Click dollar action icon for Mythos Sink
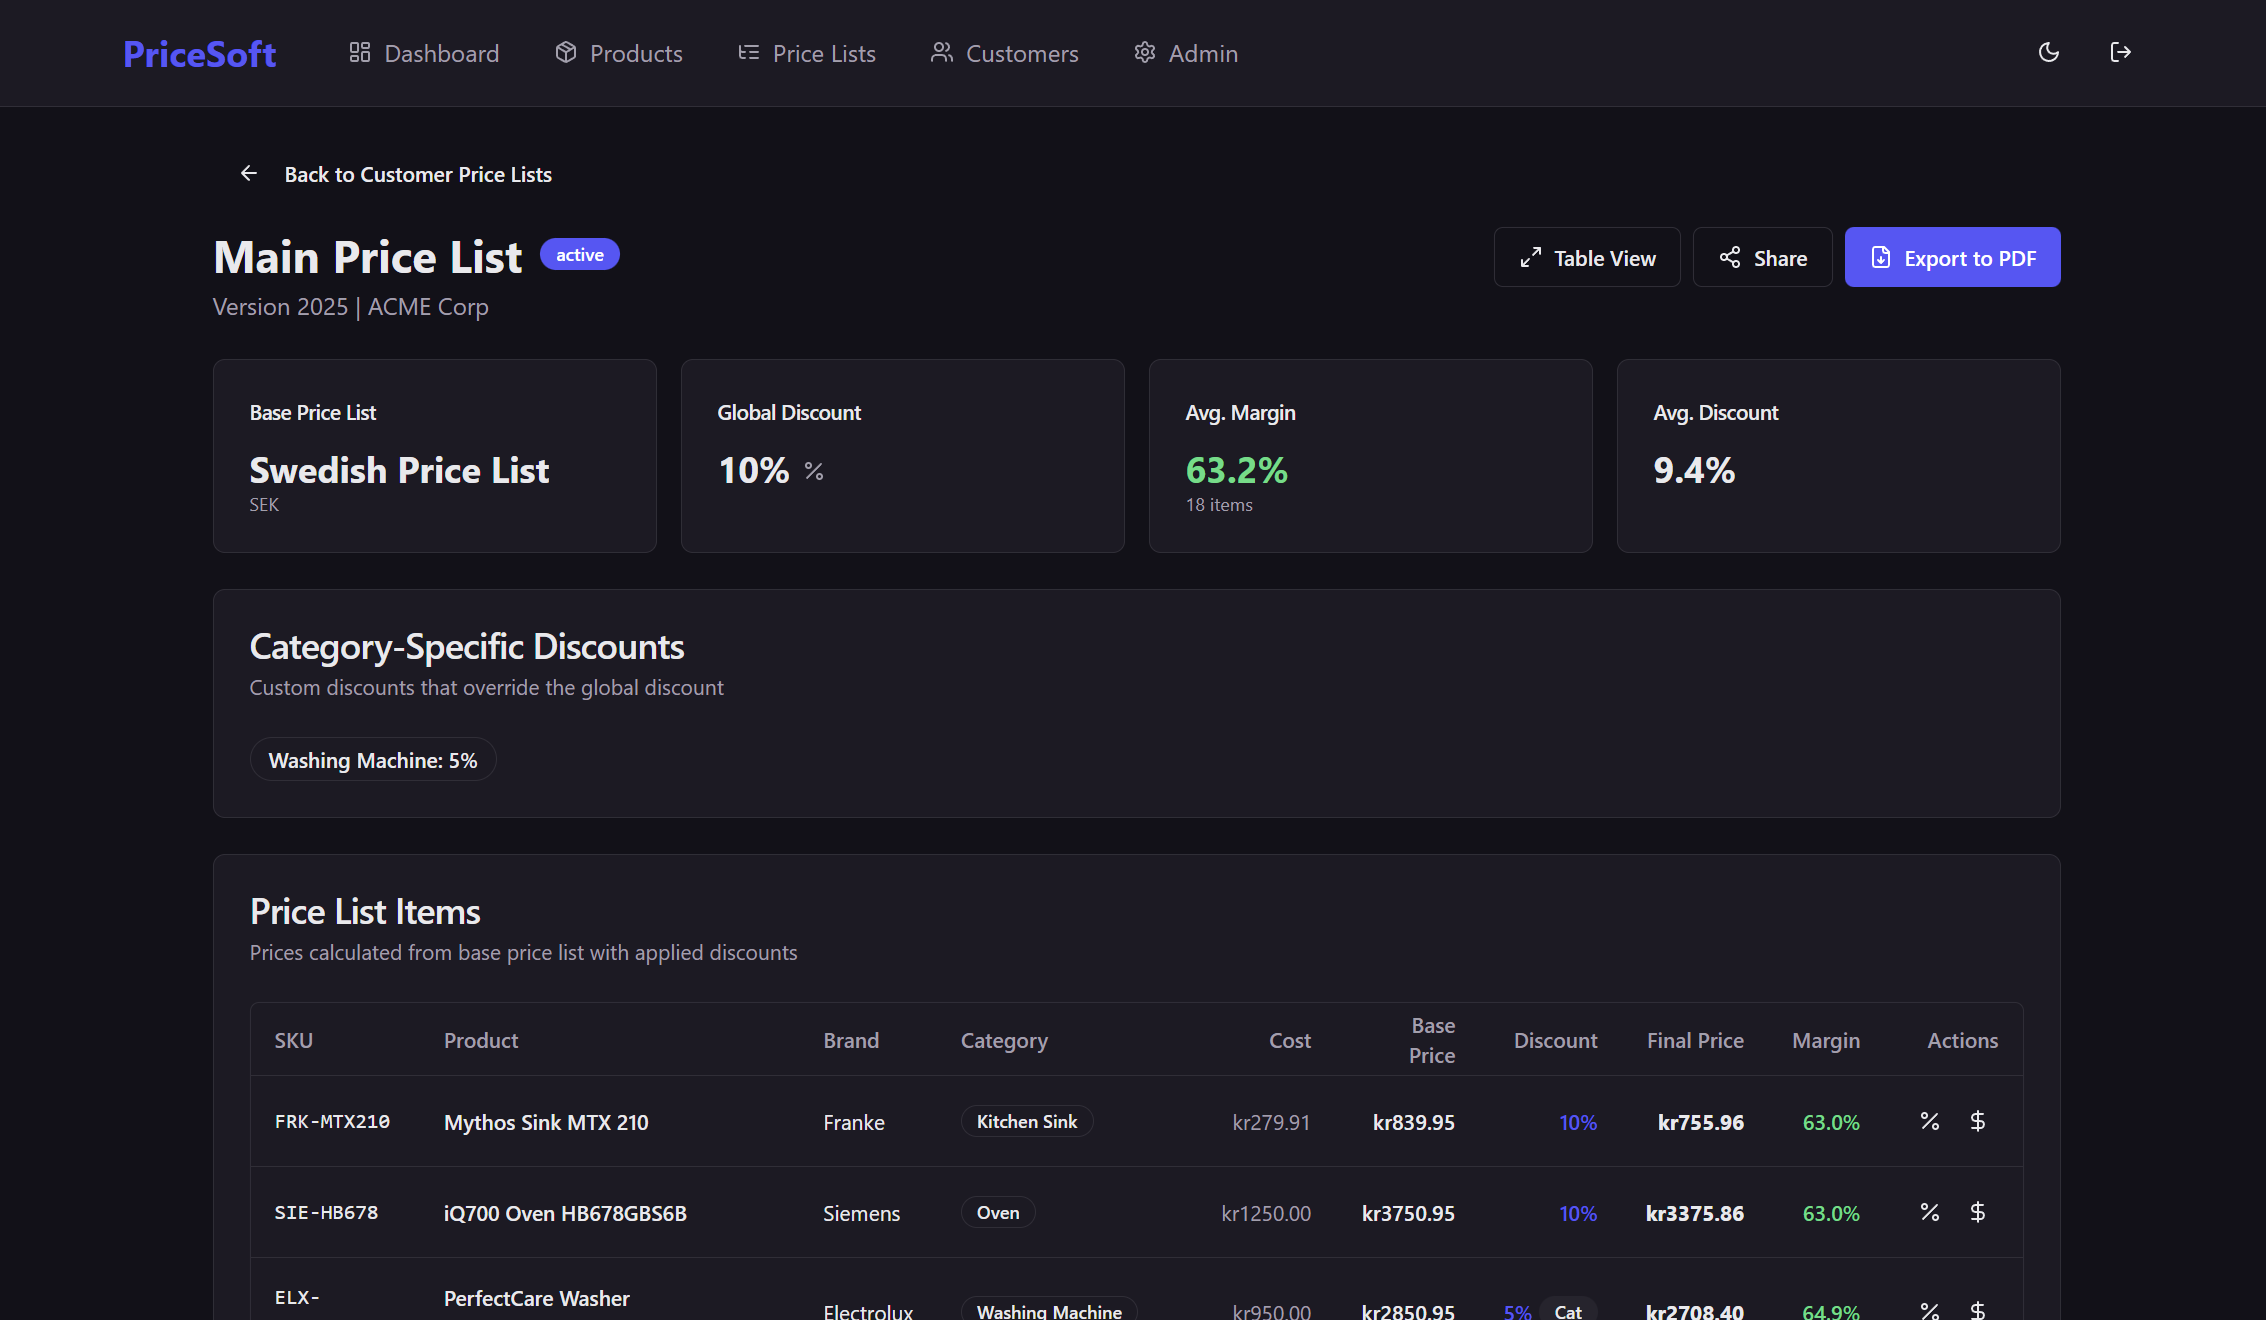 (x=1977, y=1122)
